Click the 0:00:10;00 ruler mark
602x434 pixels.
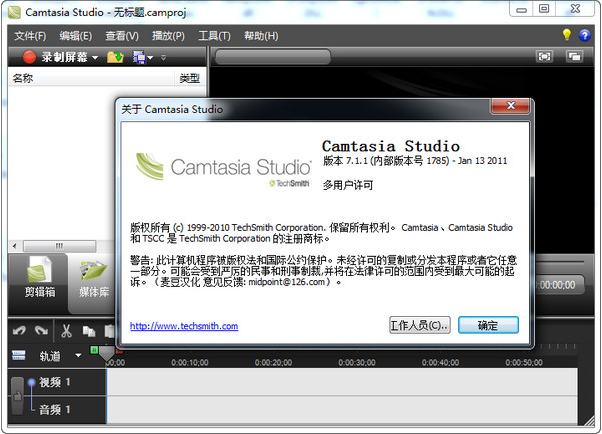(x=190, y=363)
